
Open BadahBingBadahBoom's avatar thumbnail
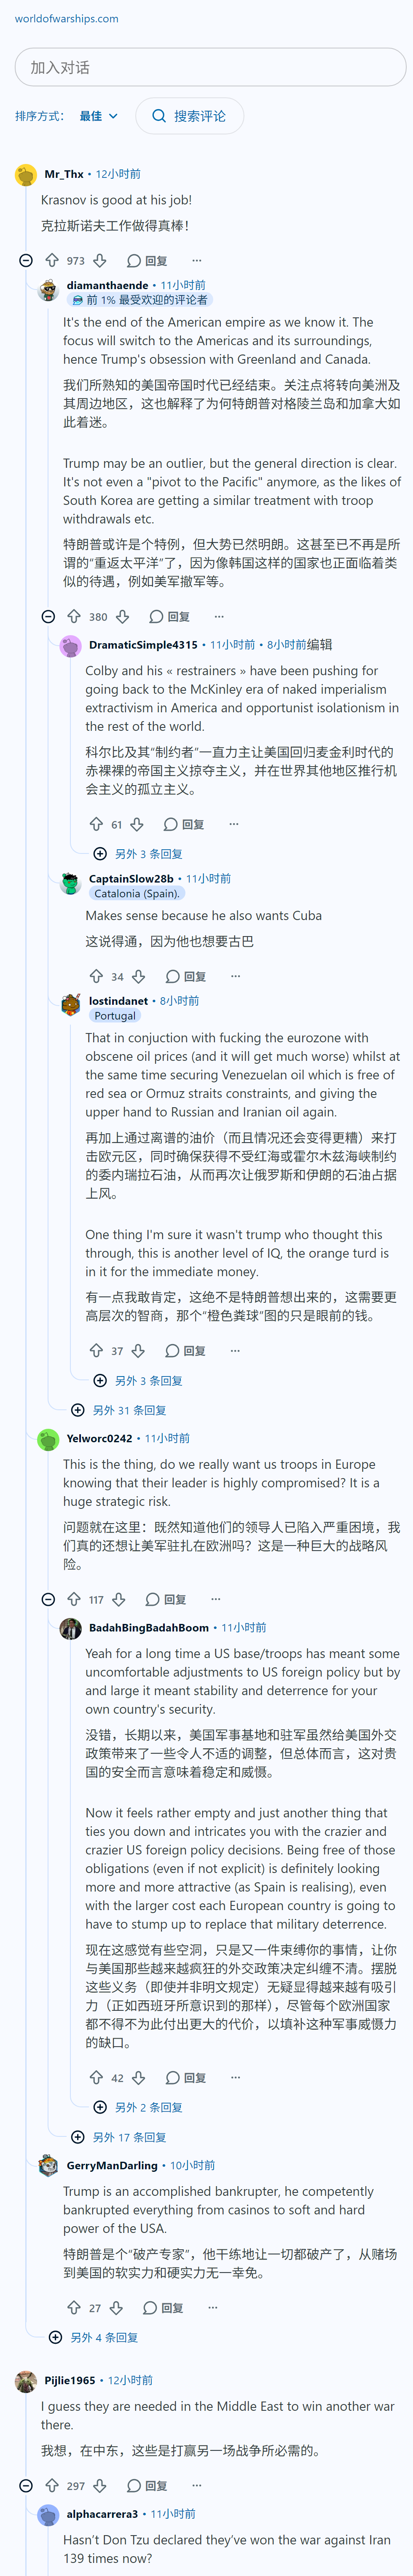click(x=70, y=1628)
